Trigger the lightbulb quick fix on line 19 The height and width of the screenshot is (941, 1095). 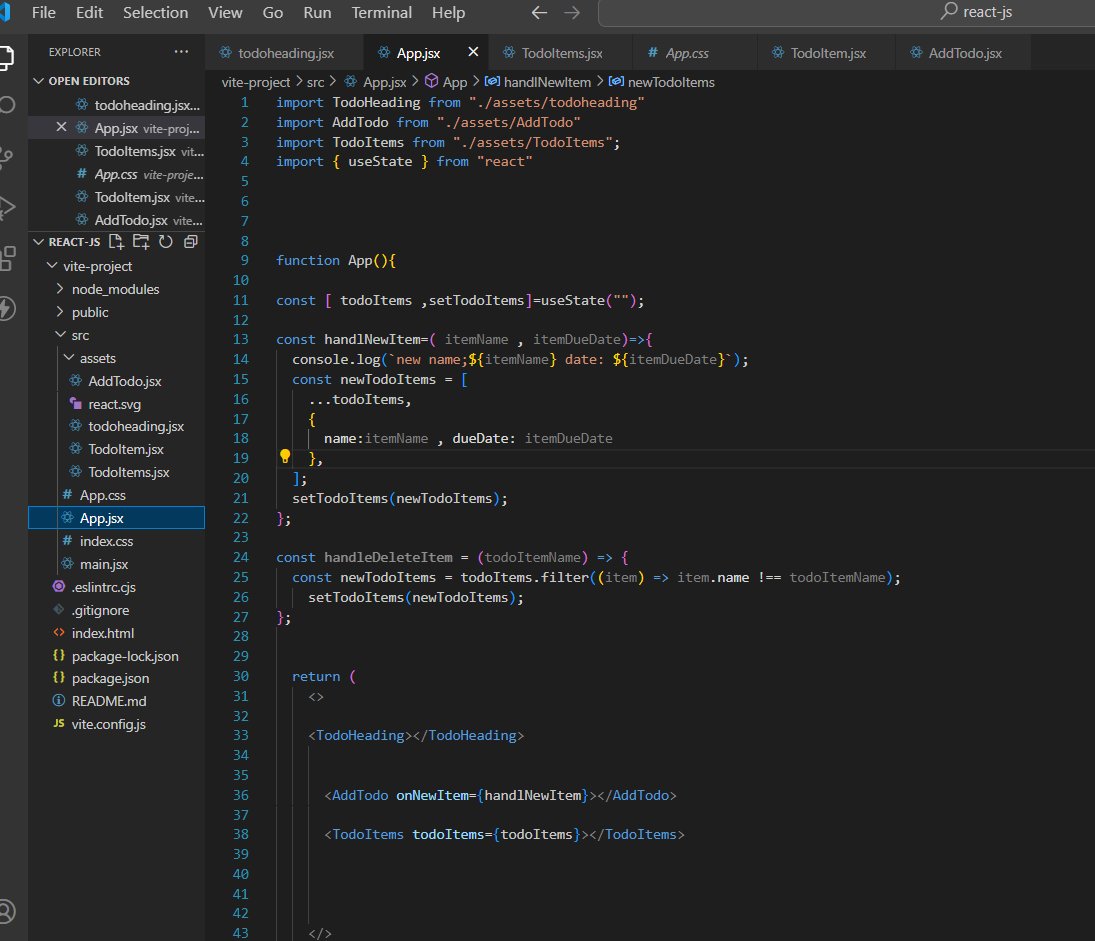pyautogui.click(x=284, y=457)
